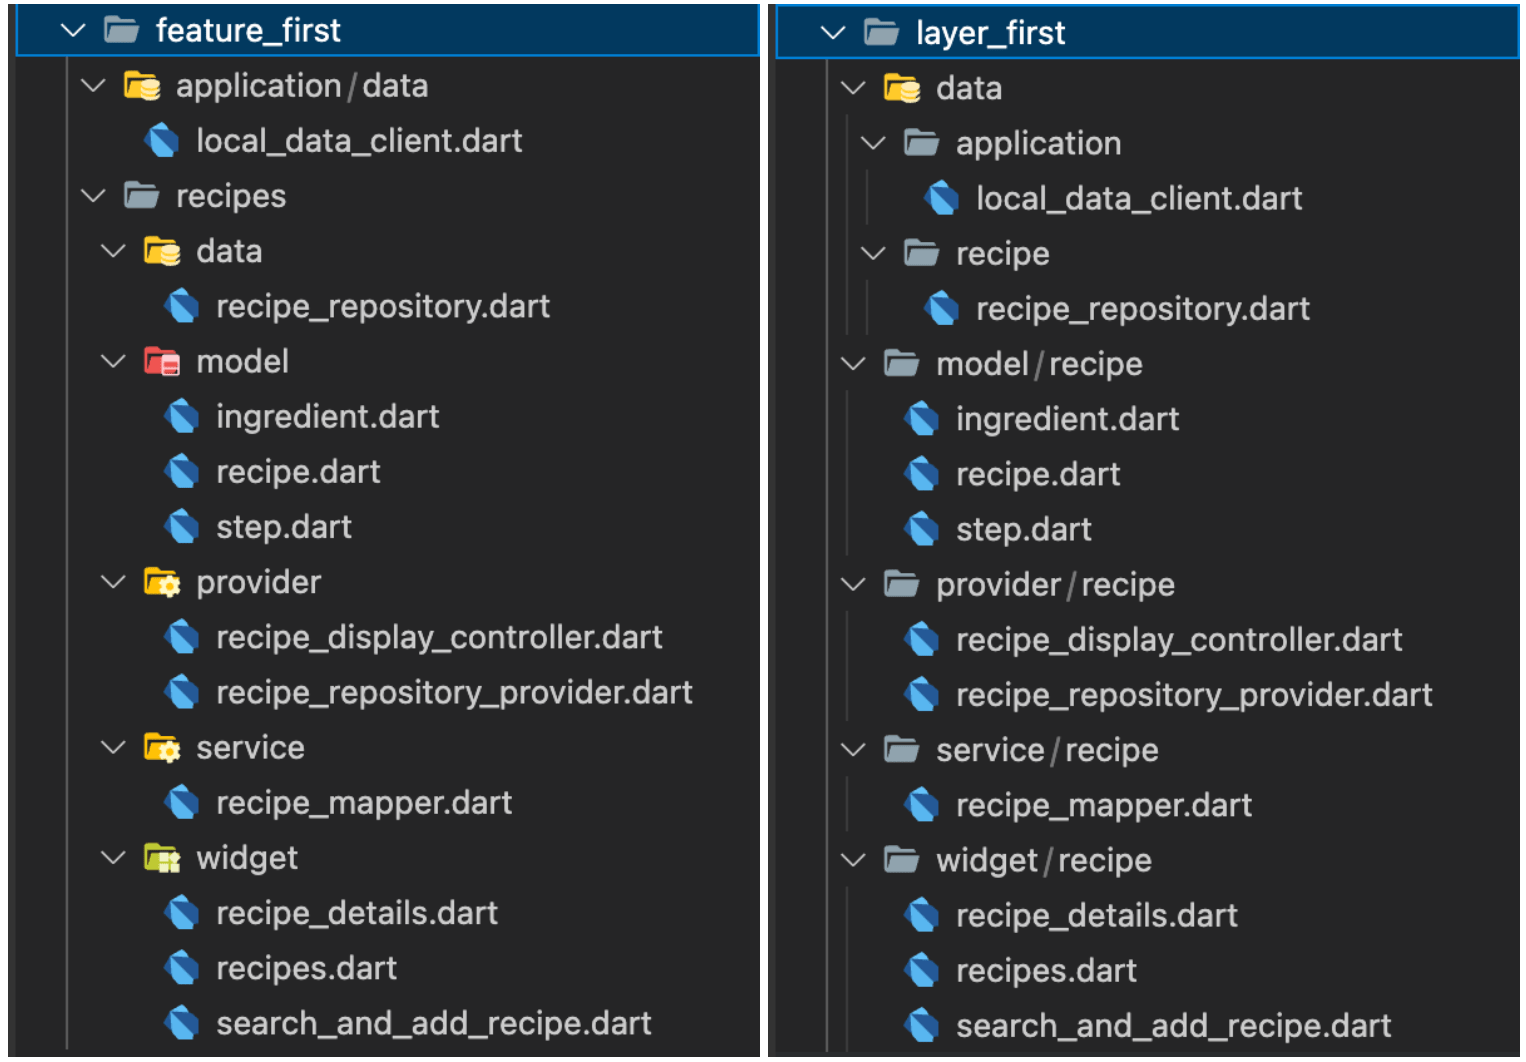
Task: Click the green widget folder icon
Action: pos(163,857)
